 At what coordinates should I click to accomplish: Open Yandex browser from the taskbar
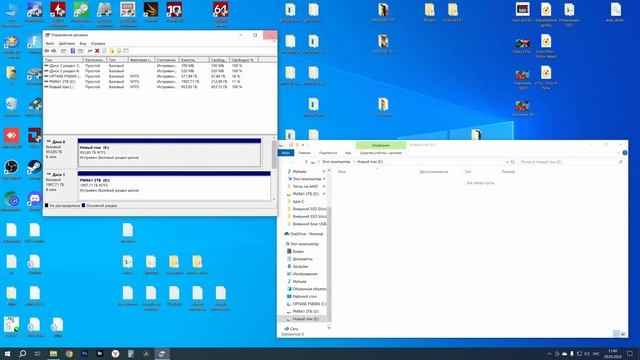point(116,353)
